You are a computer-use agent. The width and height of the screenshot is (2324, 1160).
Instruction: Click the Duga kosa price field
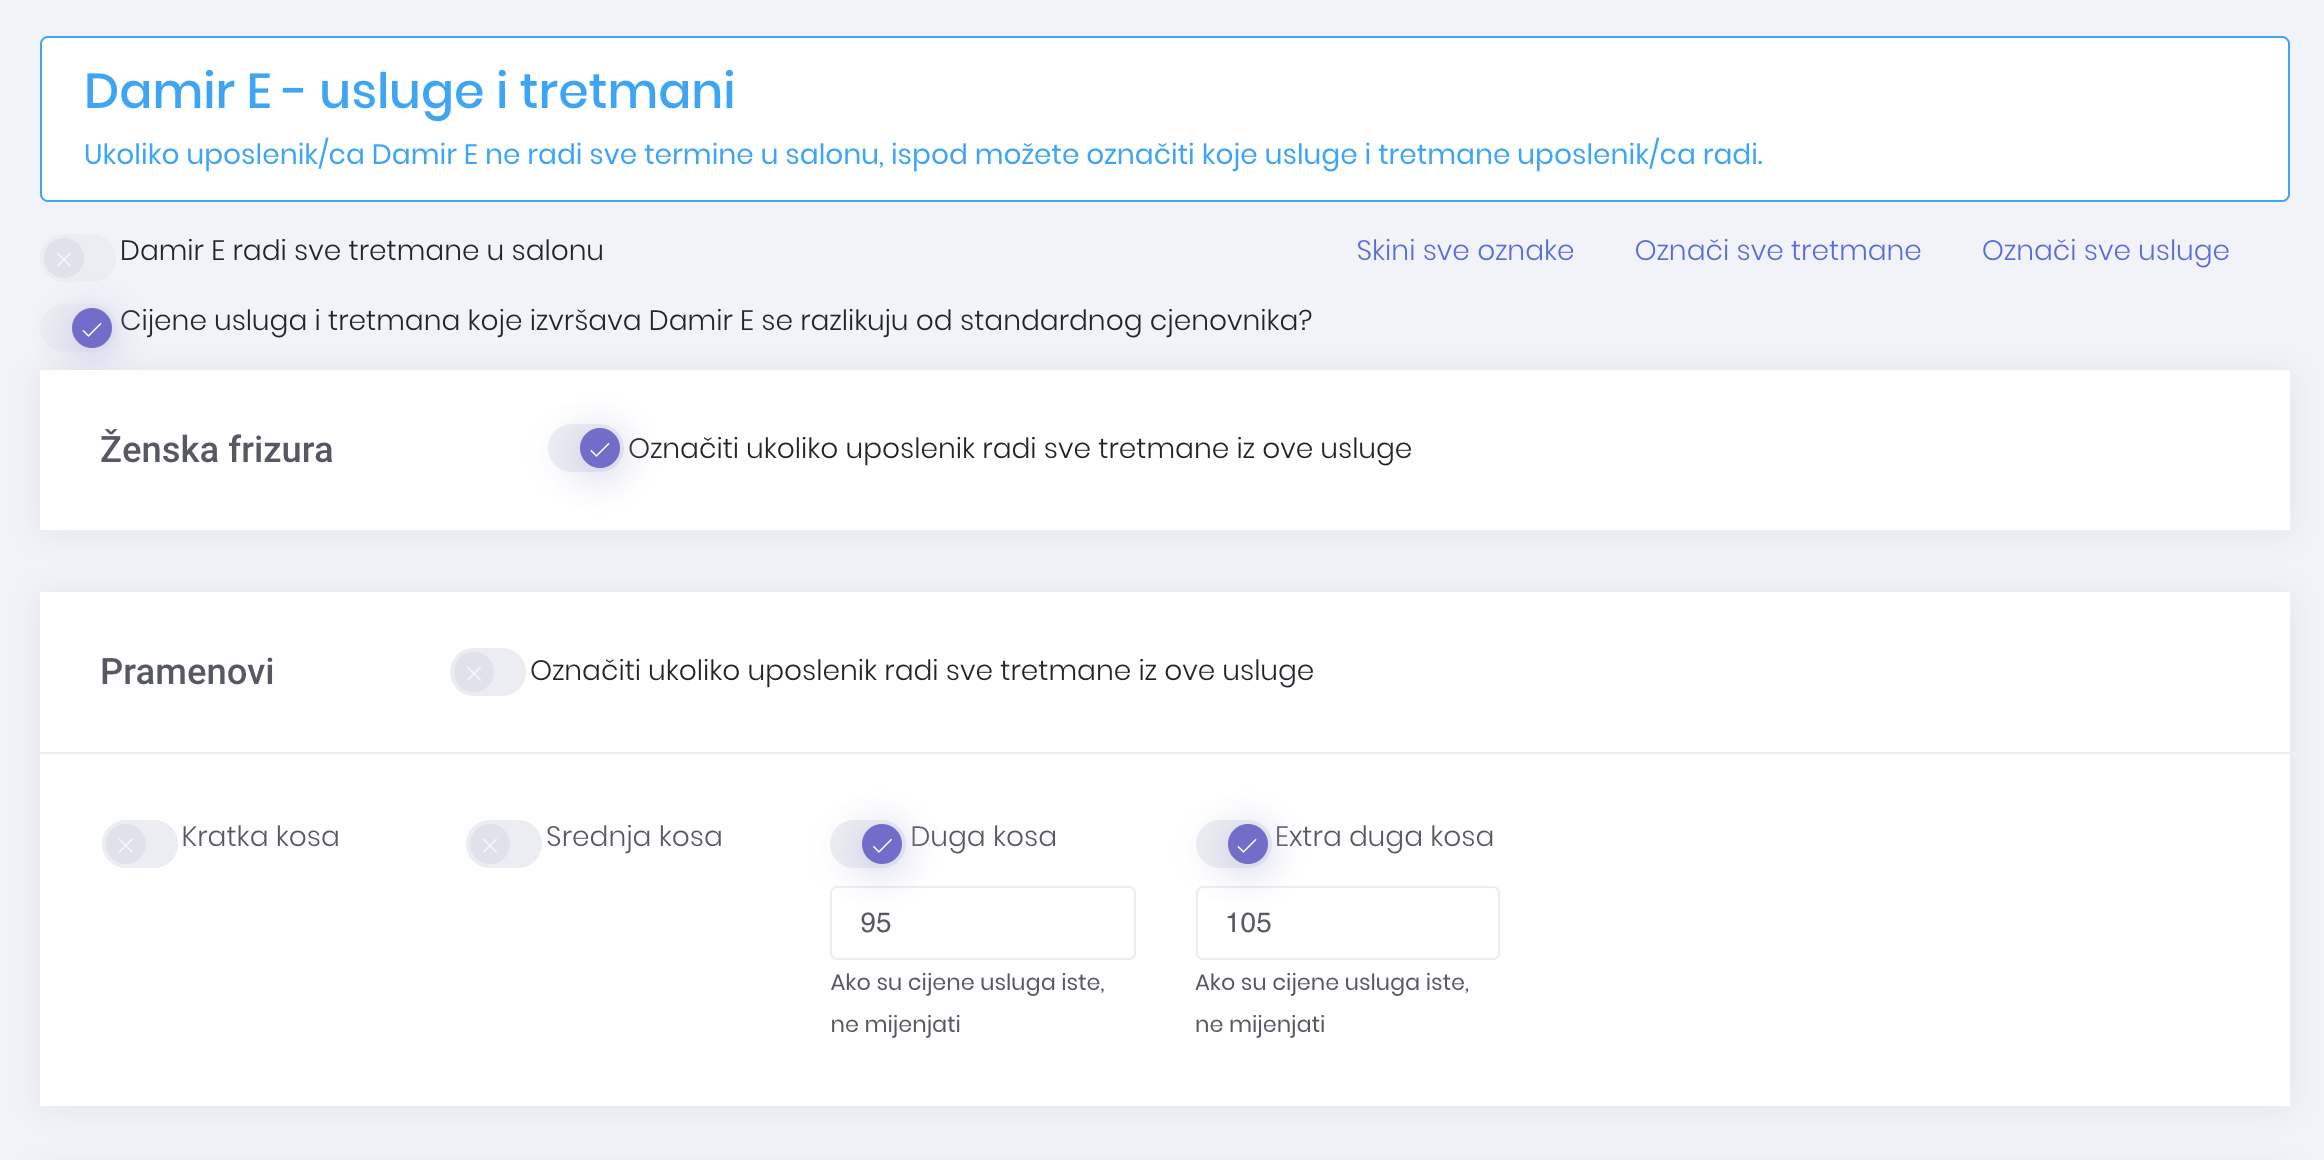(982, 922)
